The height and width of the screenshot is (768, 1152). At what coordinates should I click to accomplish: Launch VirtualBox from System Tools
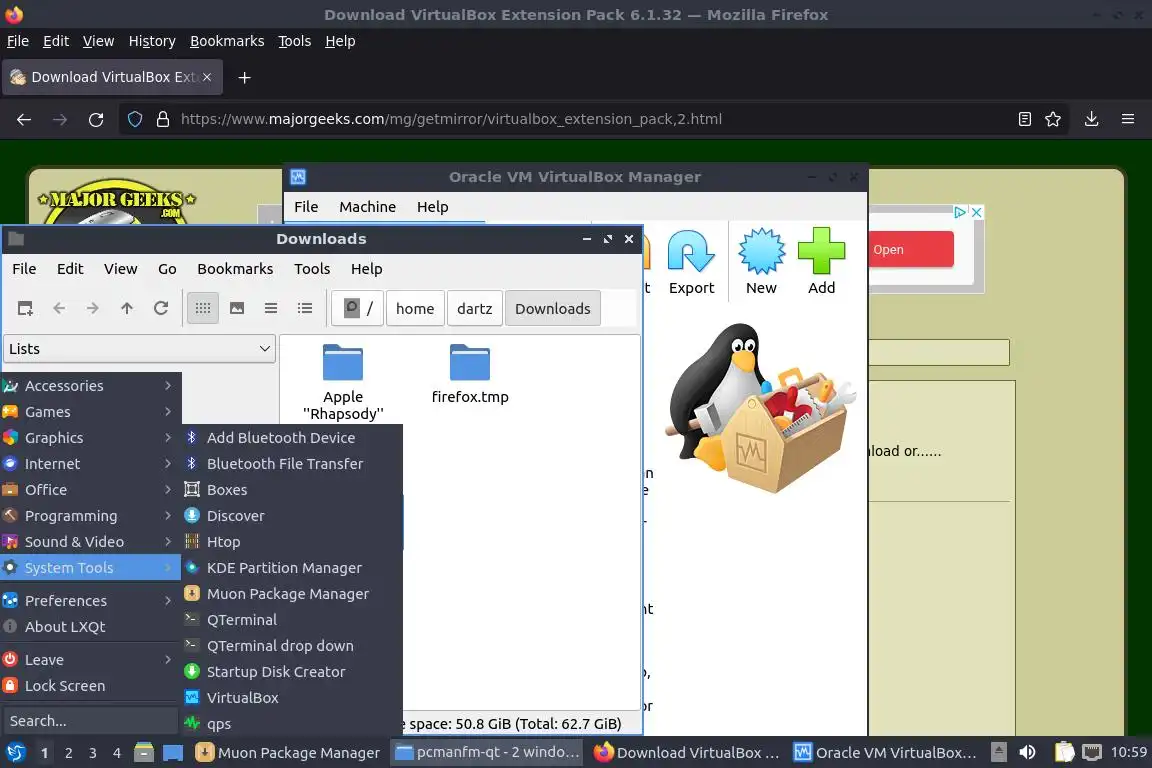coord(292,698)
